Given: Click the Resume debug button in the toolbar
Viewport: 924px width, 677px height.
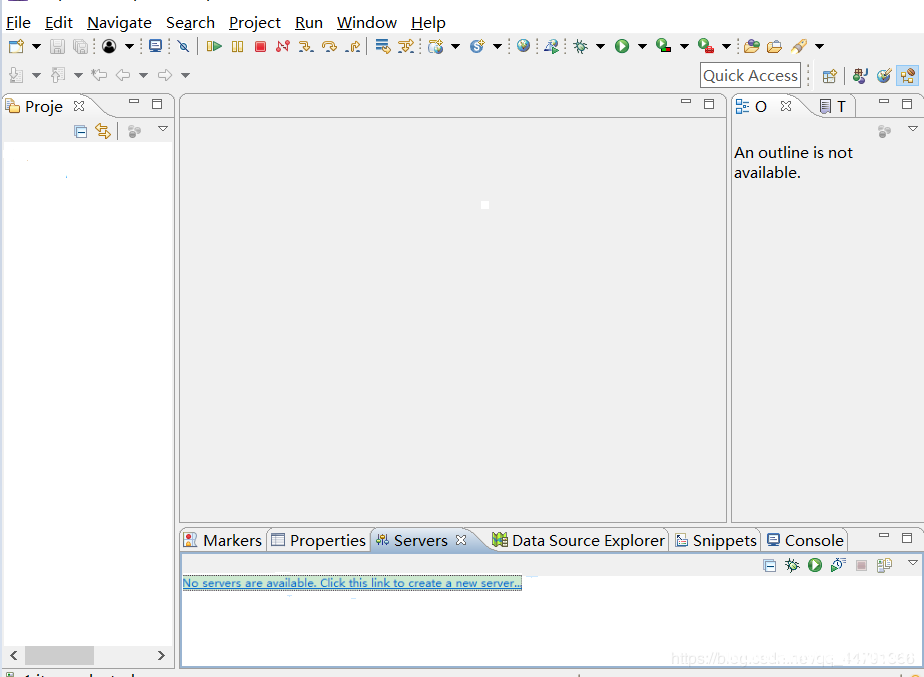Looking at the screenshot, I should [x=214, y=46].
